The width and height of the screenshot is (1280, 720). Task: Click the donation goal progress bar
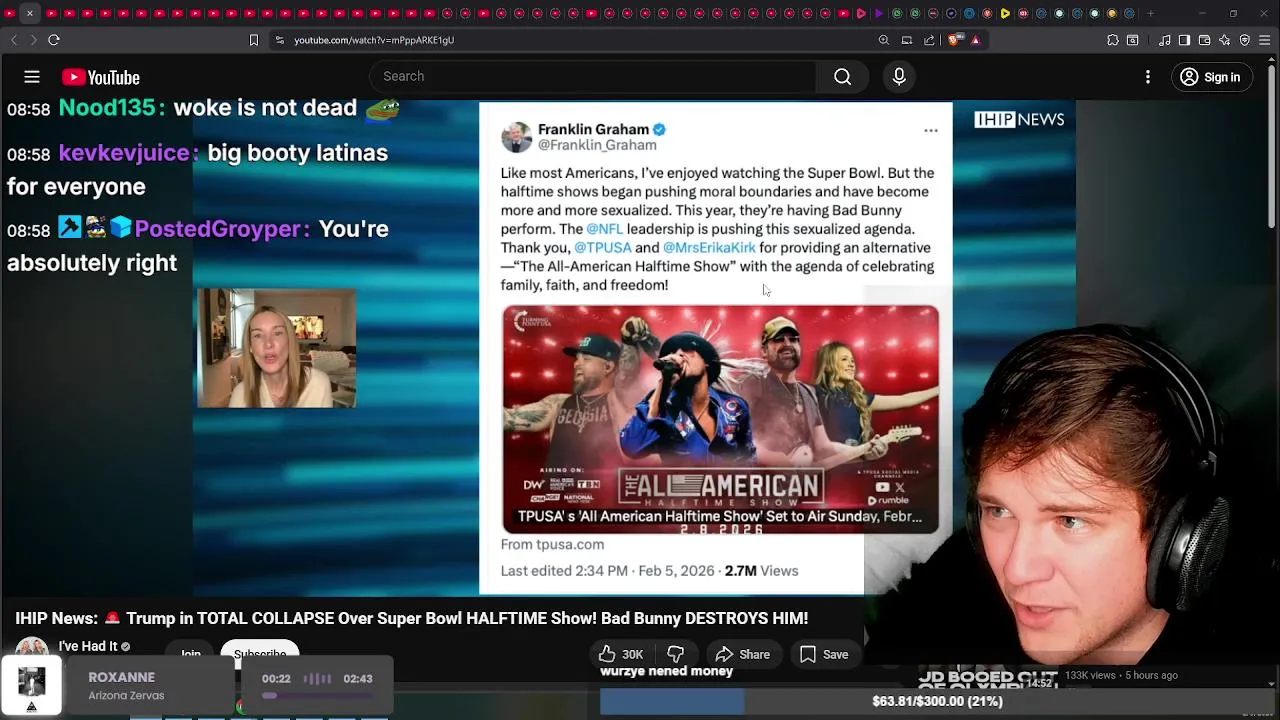tap(936, 701)
